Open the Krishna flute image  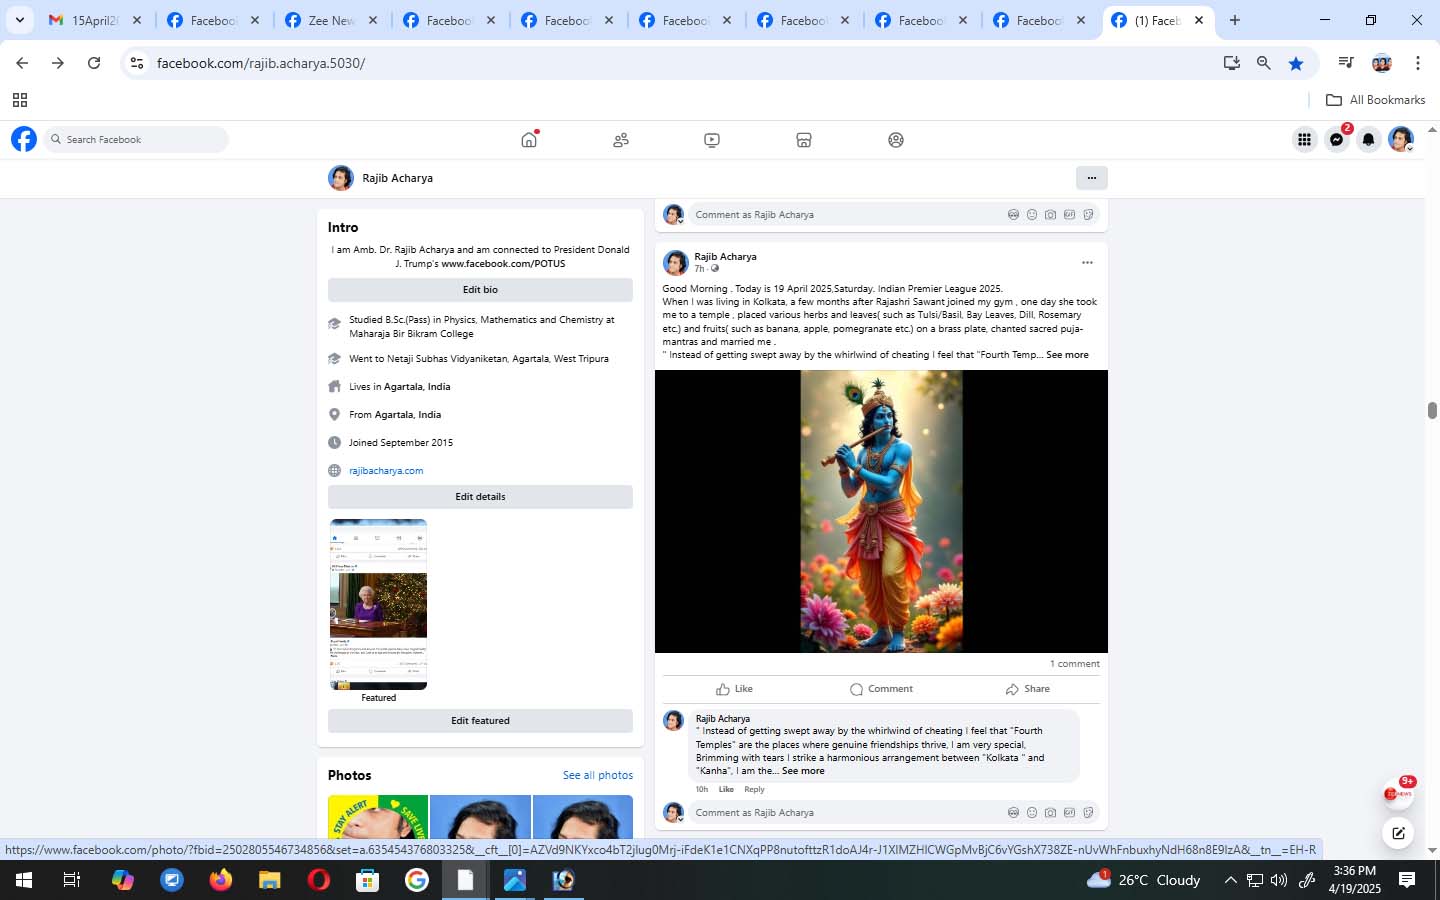(881, 511)
